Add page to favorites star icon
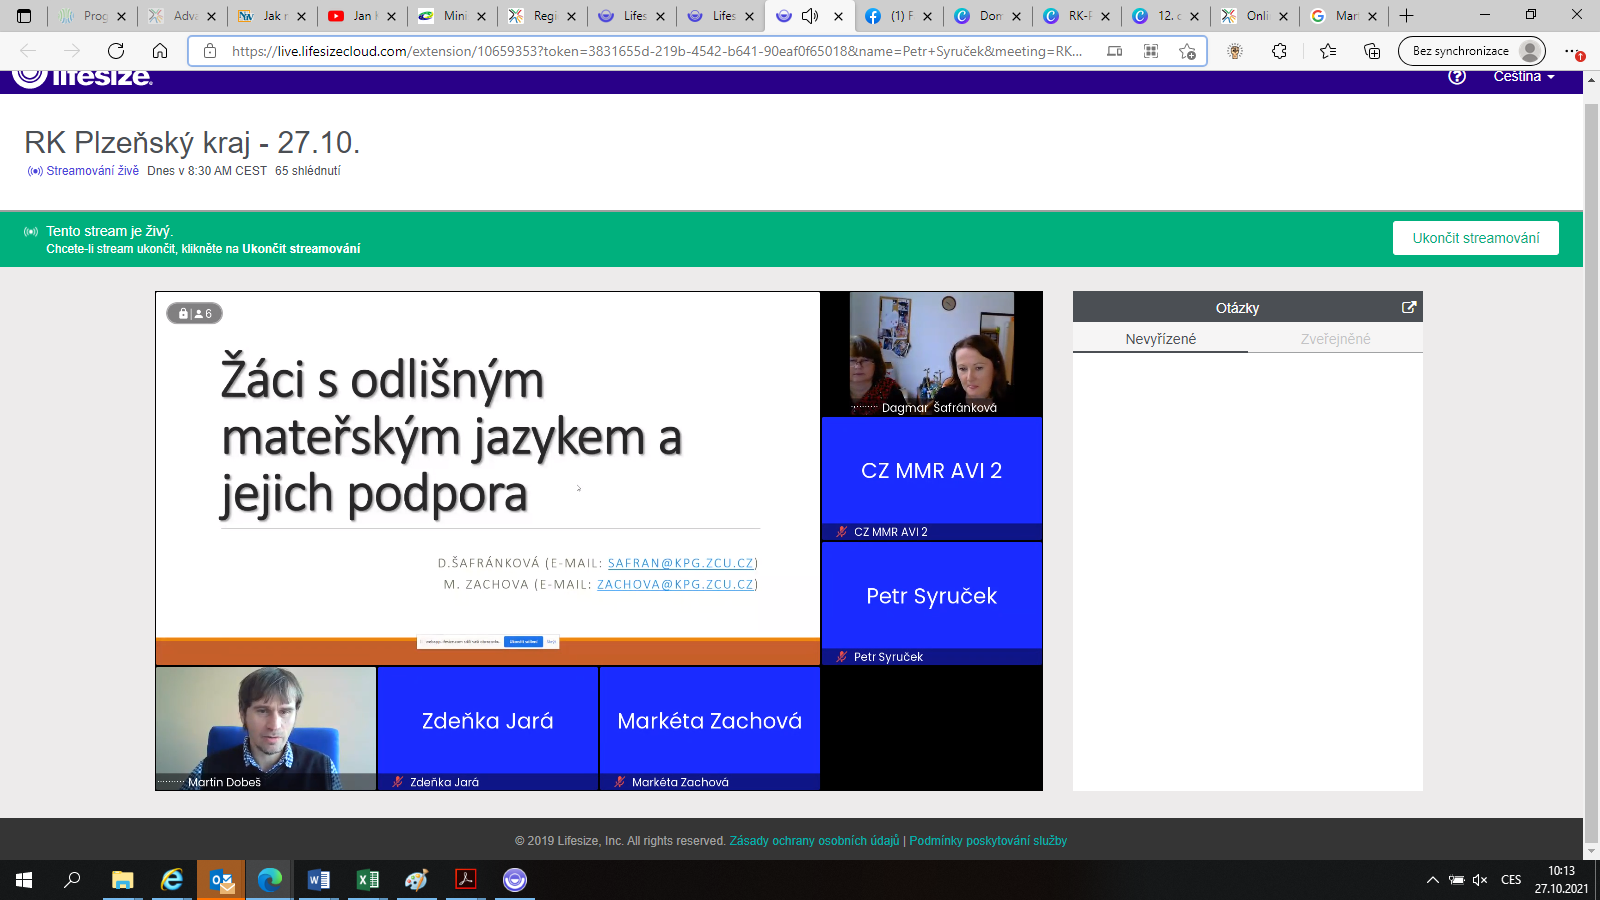This screenshot has height=900, width=1600. [x=1187, y=51]
